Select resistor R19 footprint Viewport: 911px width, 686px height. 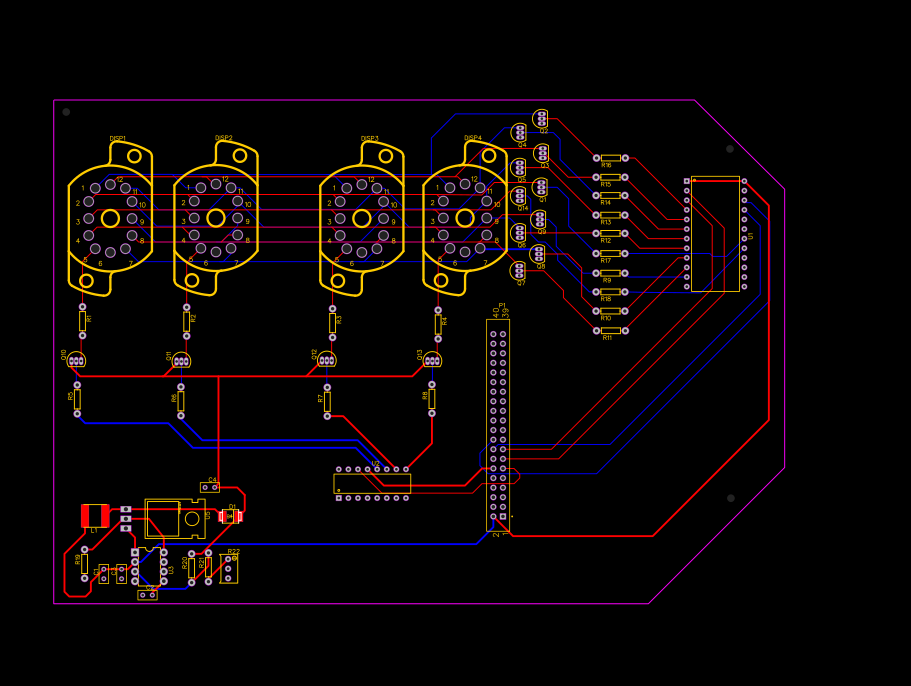point(84,563)
